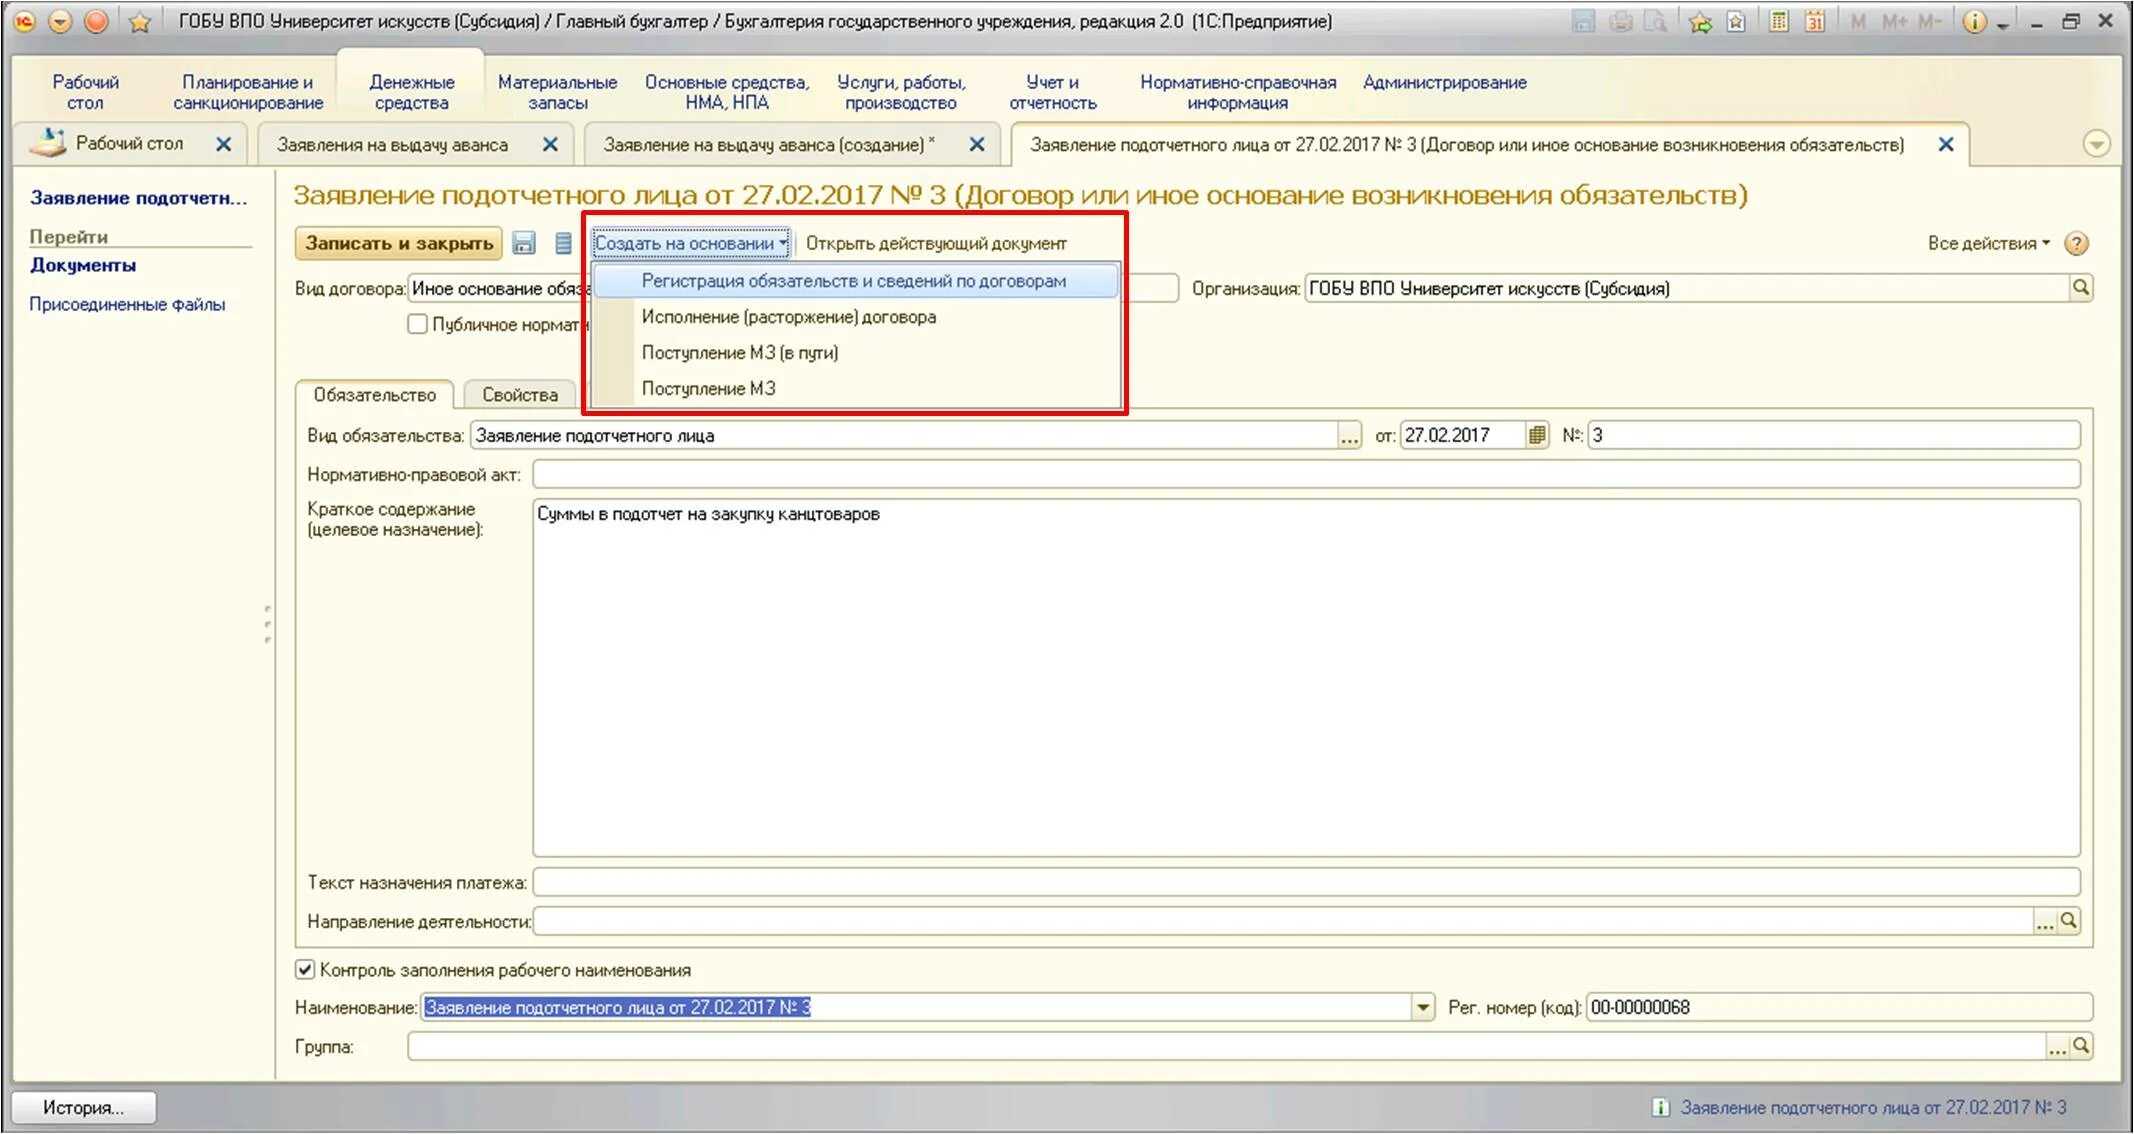Open Основные средства, НМА, НПА section
The width and height of the screenshot is (2134, 1134).
727,92
